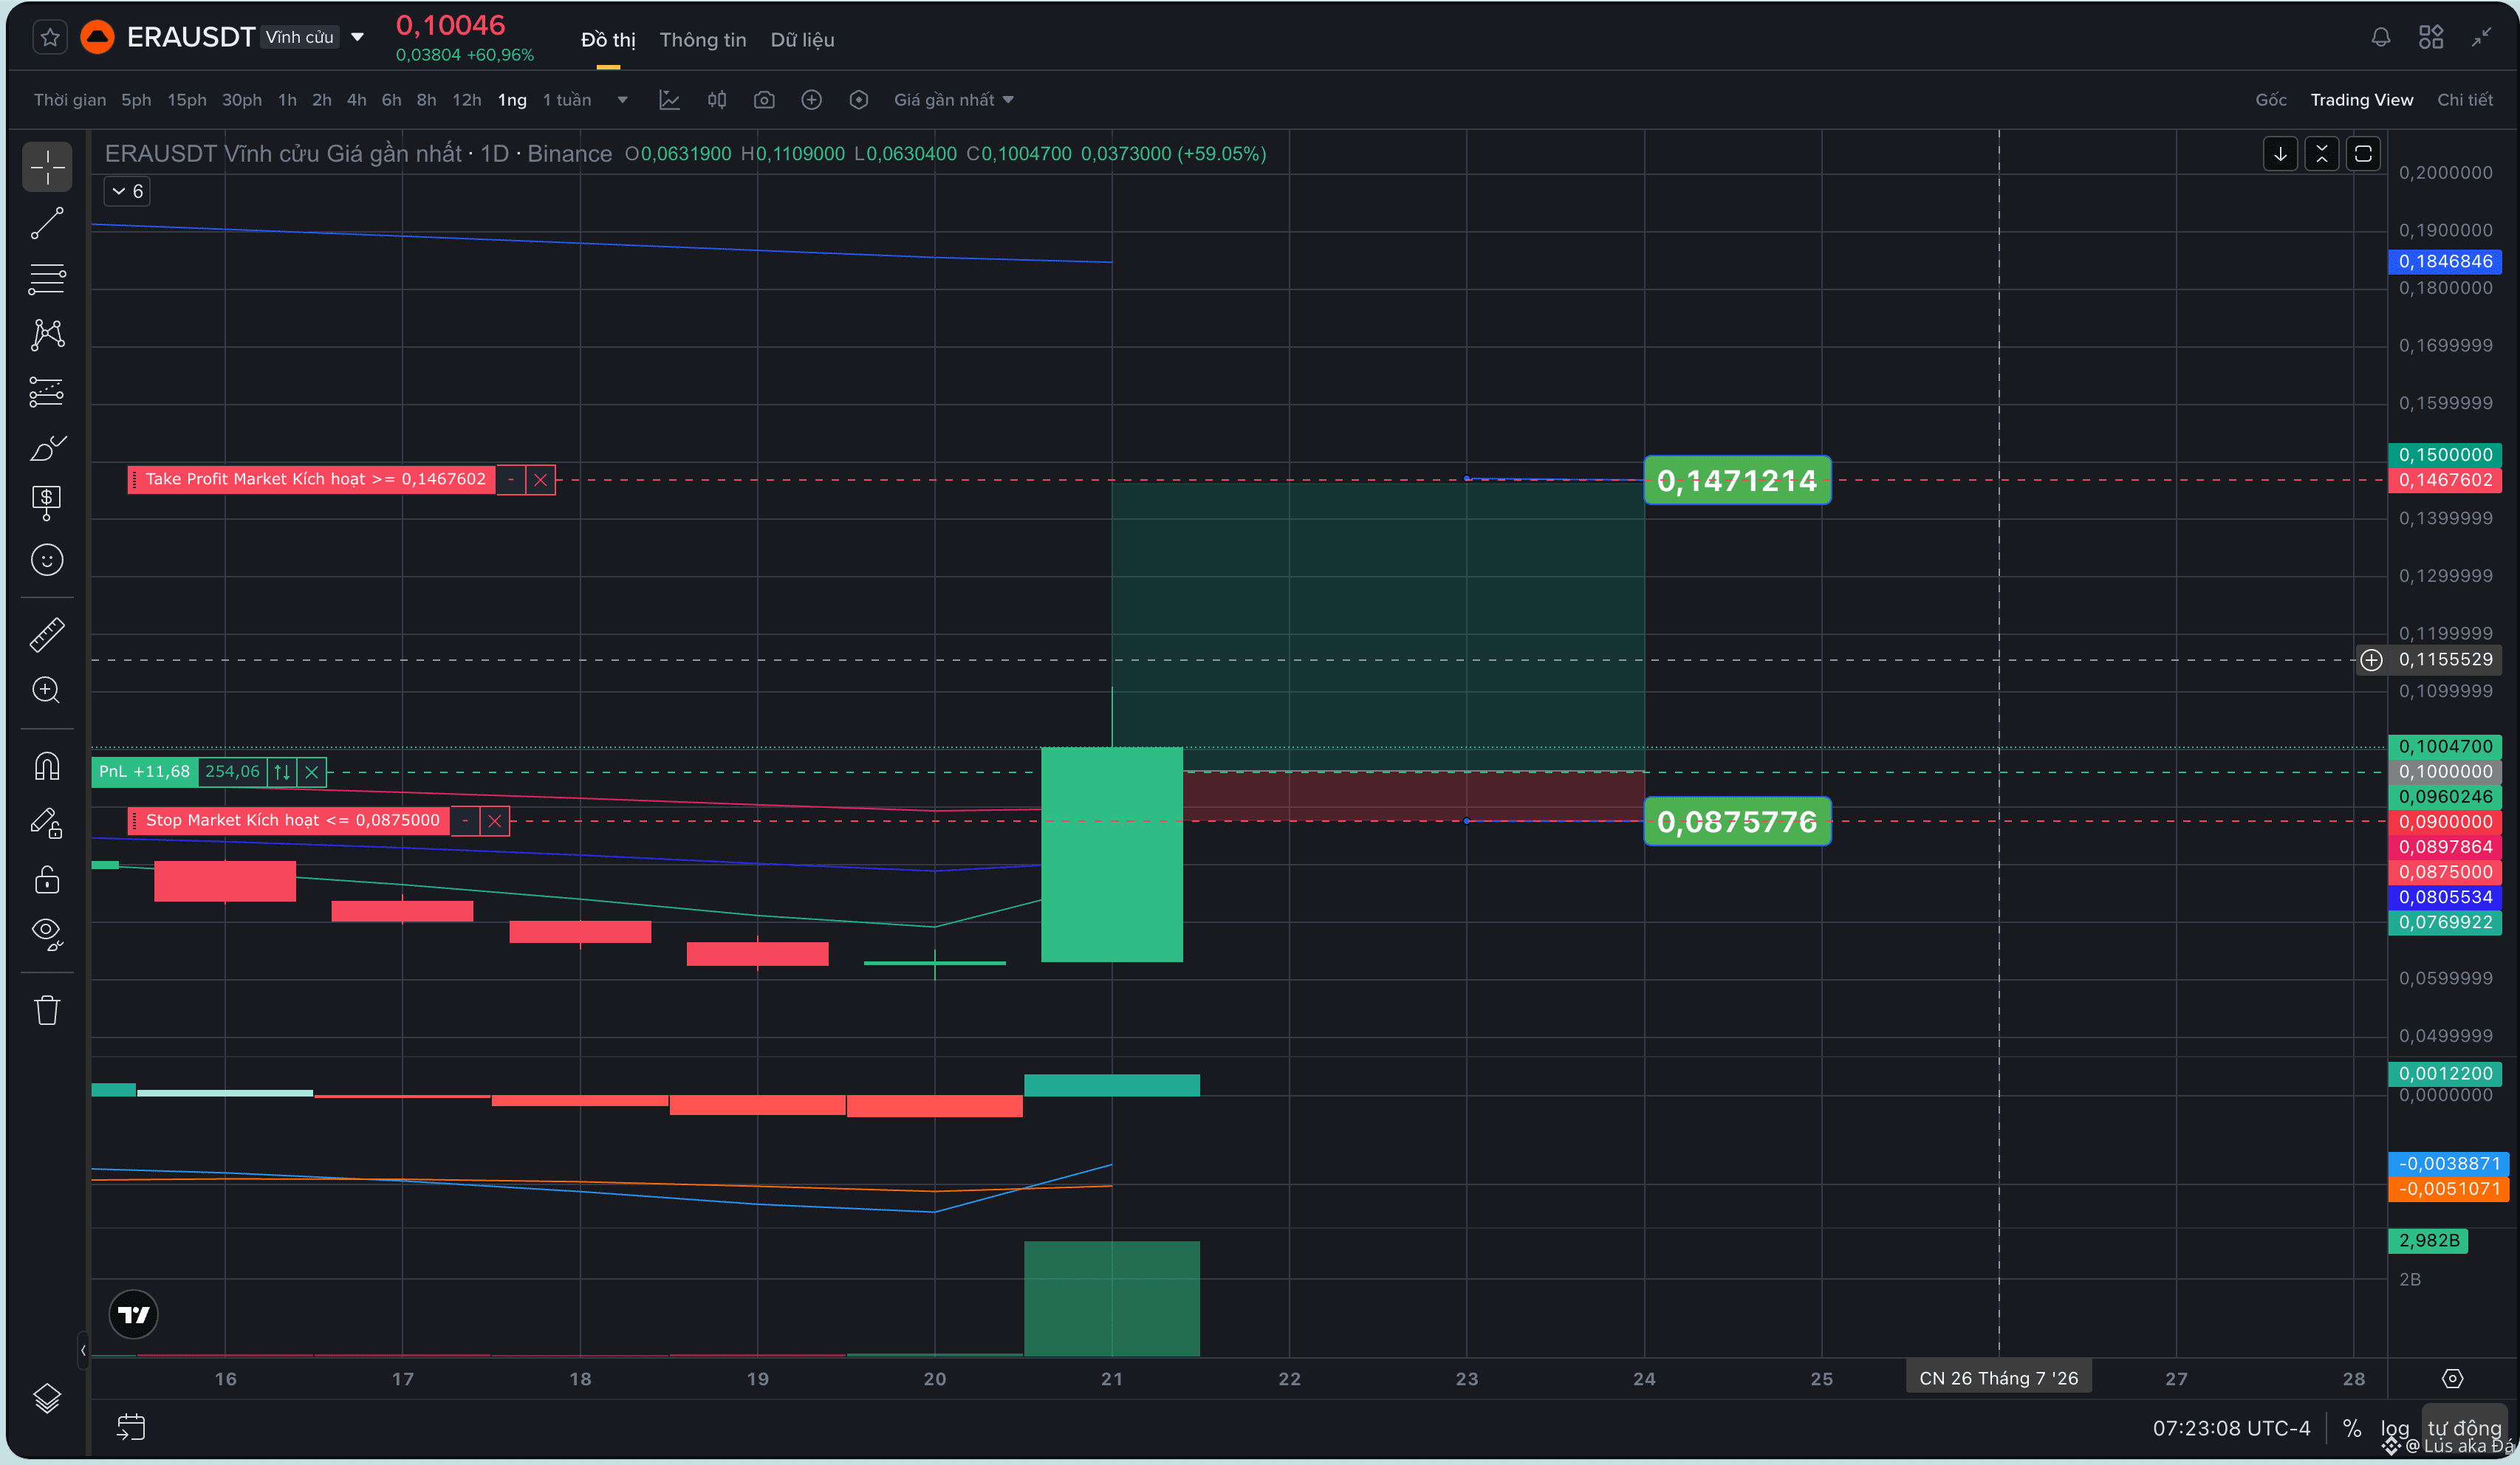Image resolution: width=2520 pixels, height=1465 pixels.
Task: Select the 15ph timeframe
Action: pyautogui.click(x=187, y=100)
